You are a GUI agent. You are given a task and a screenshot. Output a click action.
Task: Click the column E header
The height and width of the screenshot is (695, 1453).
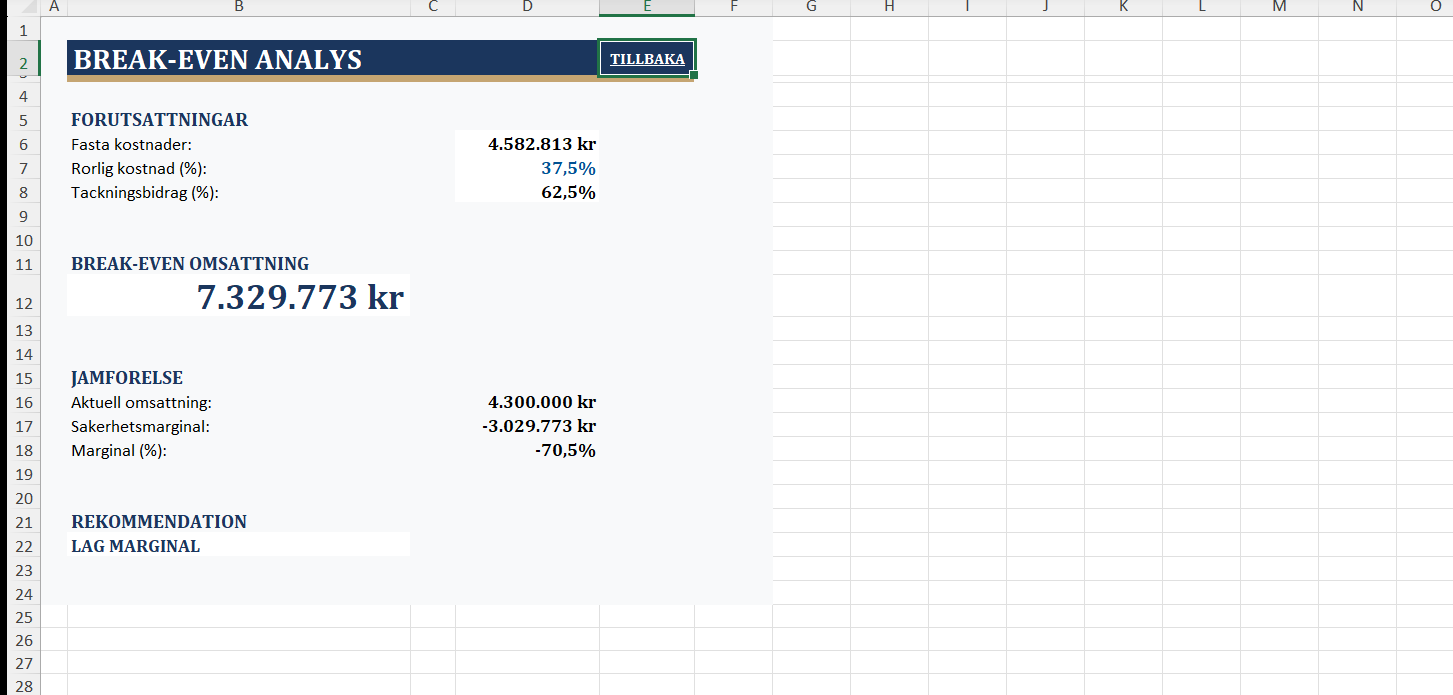click(647, 8)
